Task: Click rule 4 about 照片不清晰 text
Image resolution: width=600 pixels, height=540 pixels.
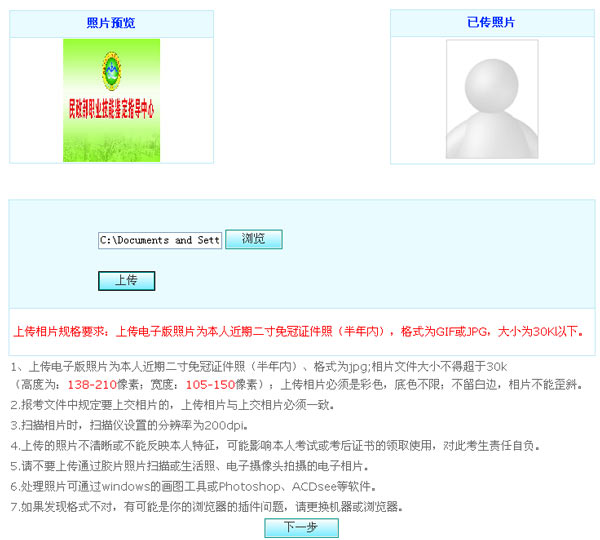Action: 276,445
